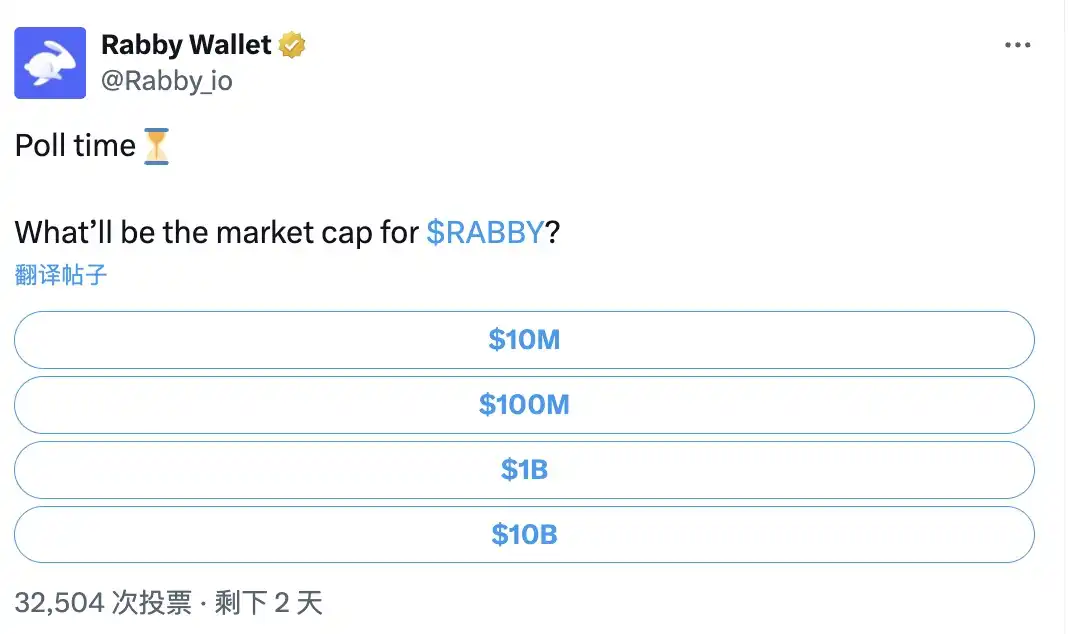The image size is (1078, 634).
Task: Select the $1B poll choice
Action: point(524,470)
